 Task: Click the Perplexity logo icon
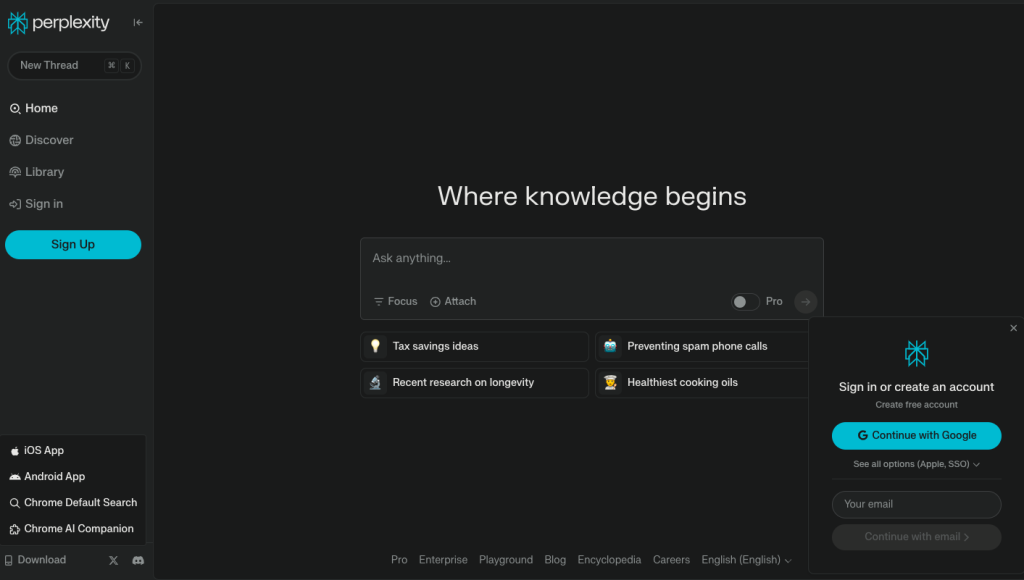tap(17, 22)
